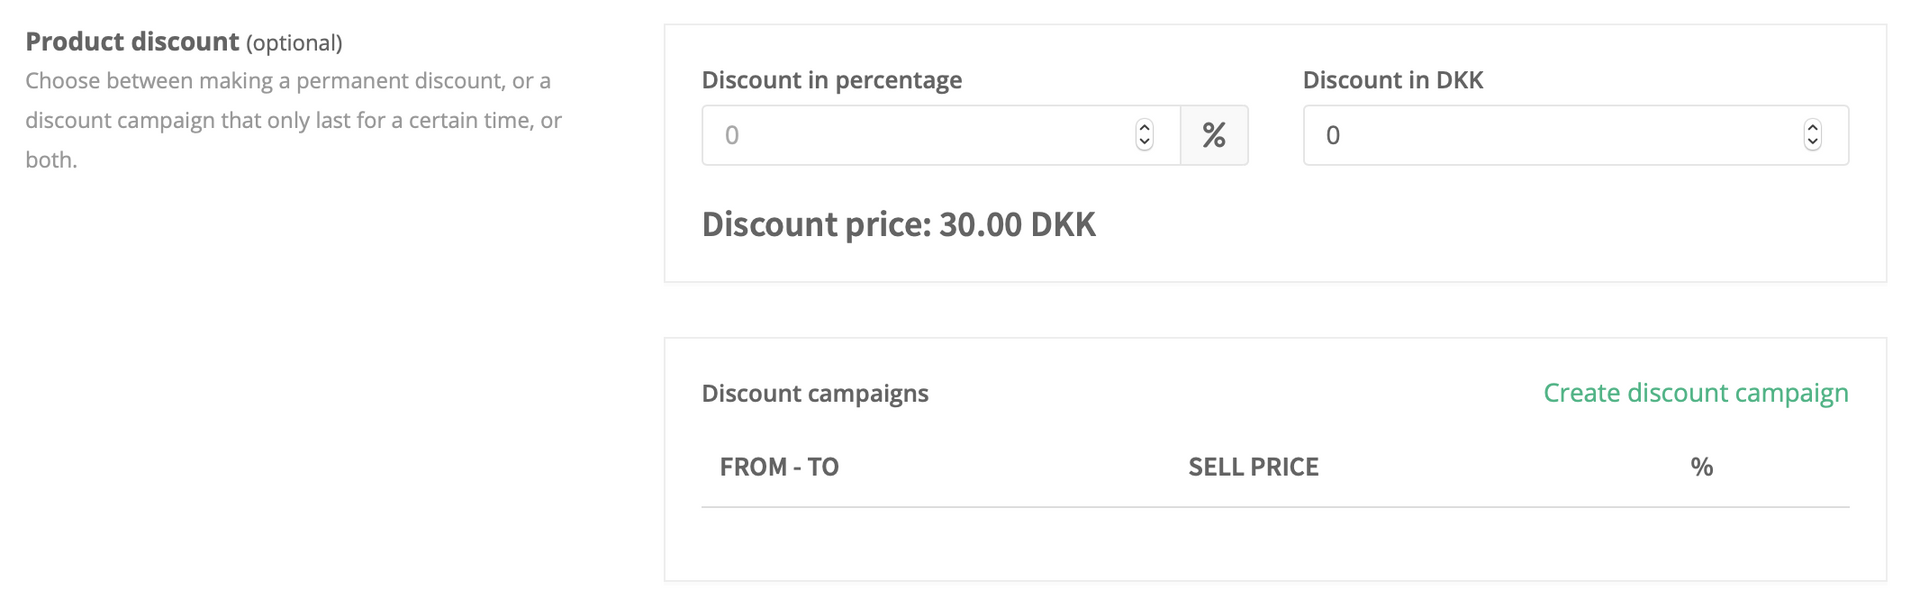This screenshot has height=600, width=1920.
Task: Click the stepper control in DKK field
Action: 1812,135
